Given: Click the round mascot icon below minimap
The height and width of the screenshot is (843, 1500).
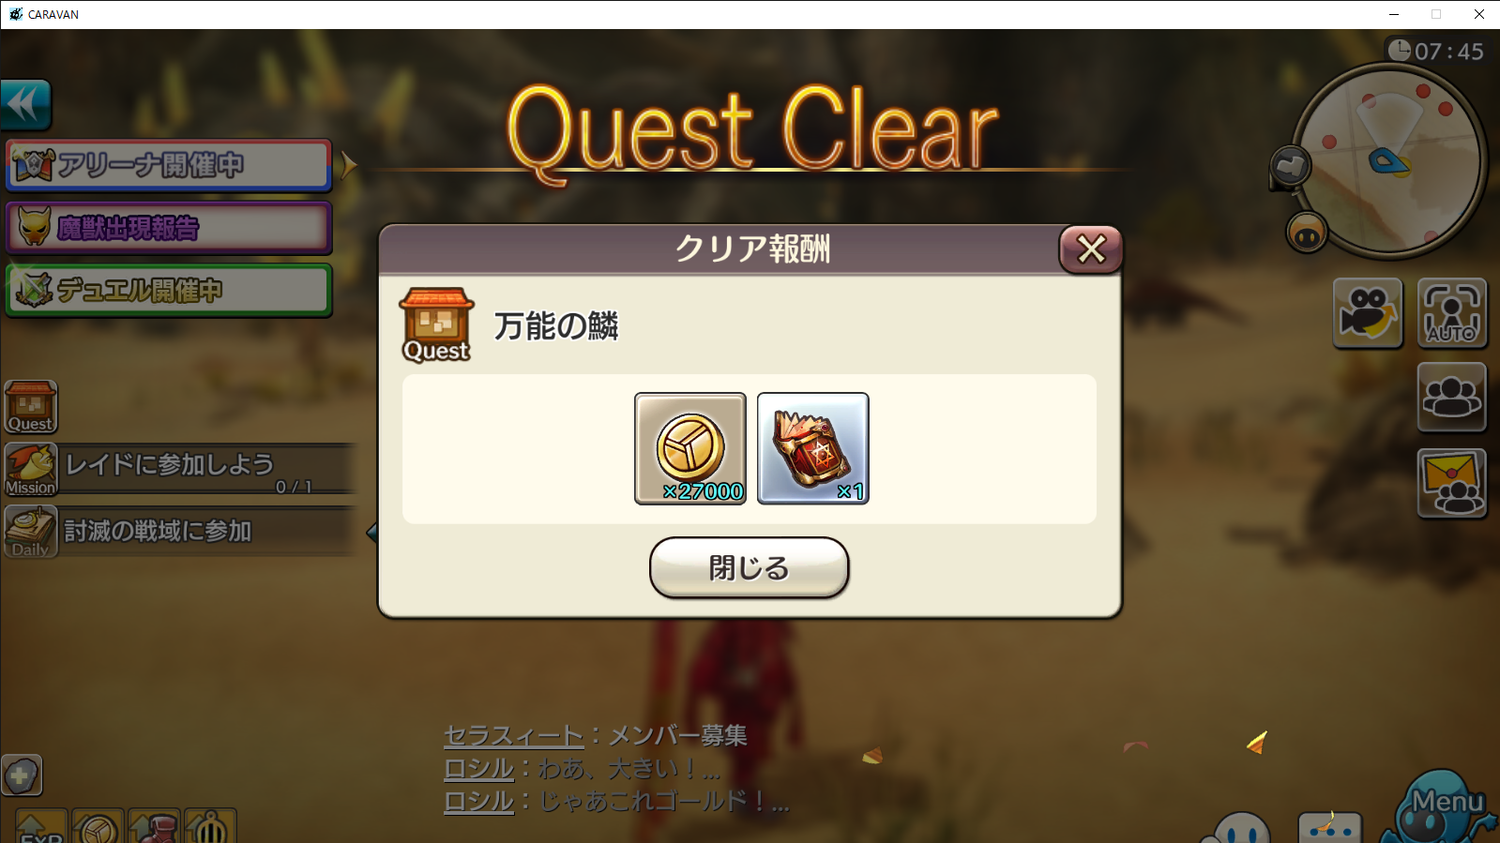Looking at the screenshot, I should pos(1307,233).
